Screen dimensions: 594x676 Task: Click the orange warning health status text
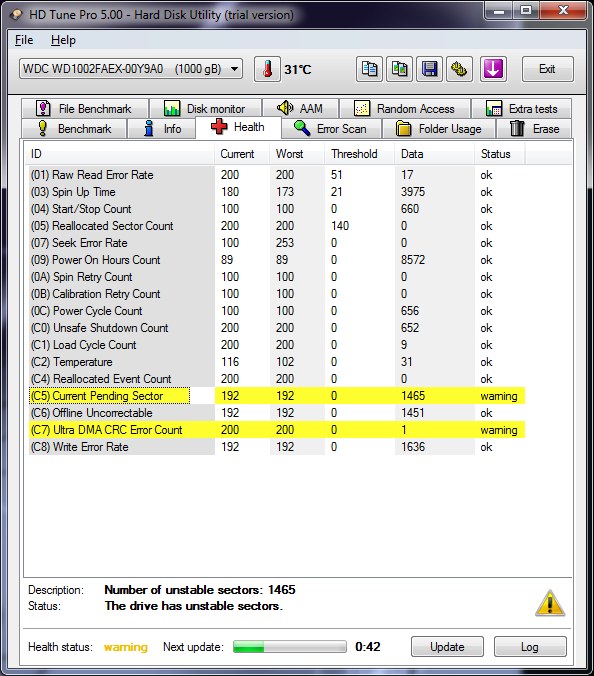pyautogui.click(x=126, y=647)
